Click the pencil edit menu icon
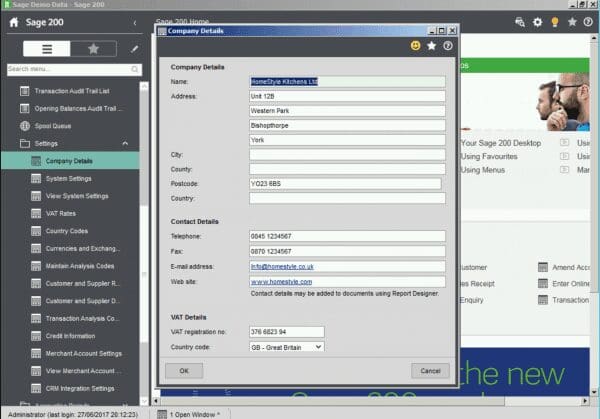 pos(134,49)
